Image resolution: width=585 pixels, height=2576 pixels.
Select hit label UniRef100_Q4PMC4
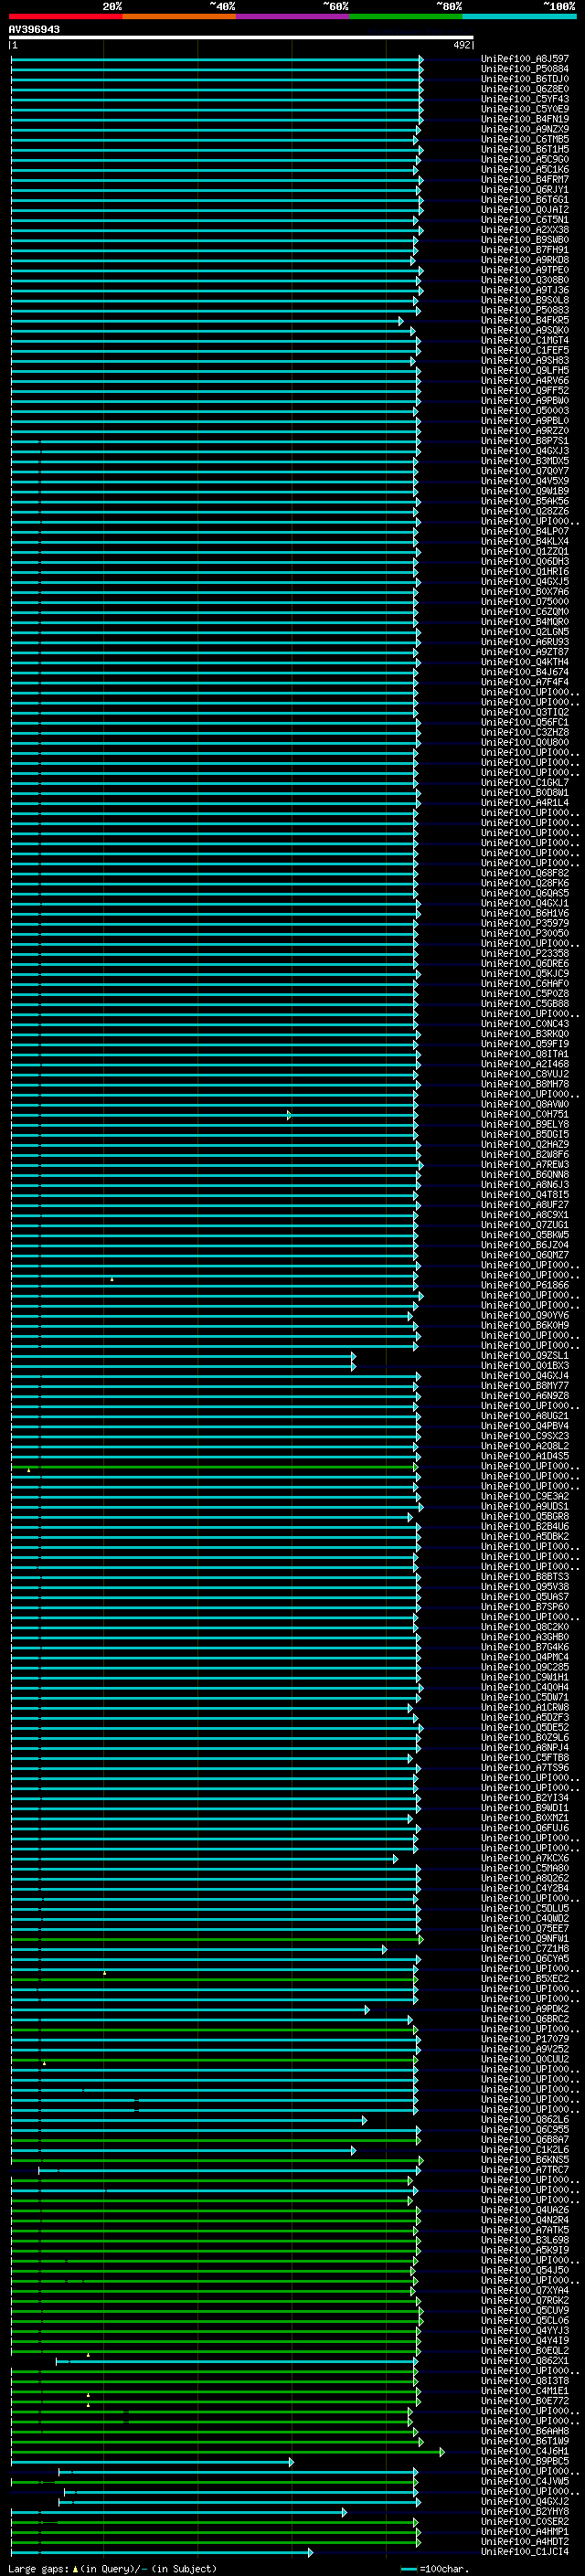pos(525,1657)
